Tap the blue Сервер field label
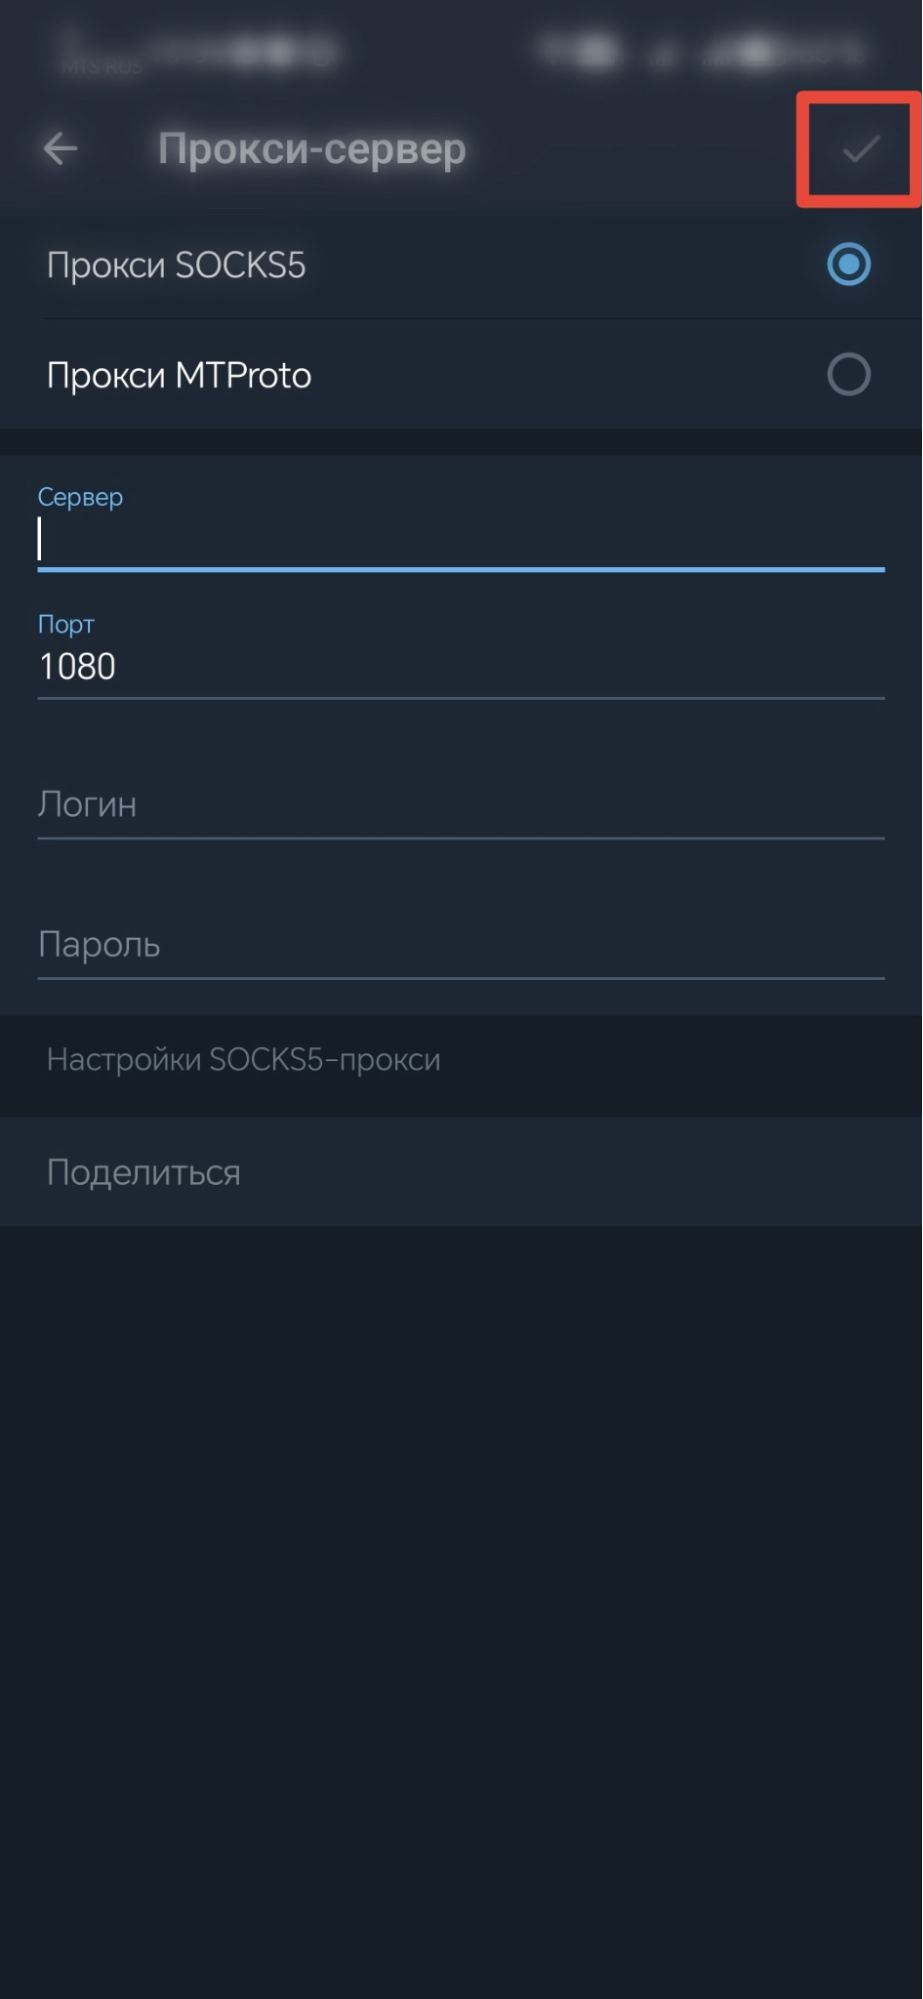Viewport: 923px width, 1999px height. pyautogui.click(x=80, y=497)
